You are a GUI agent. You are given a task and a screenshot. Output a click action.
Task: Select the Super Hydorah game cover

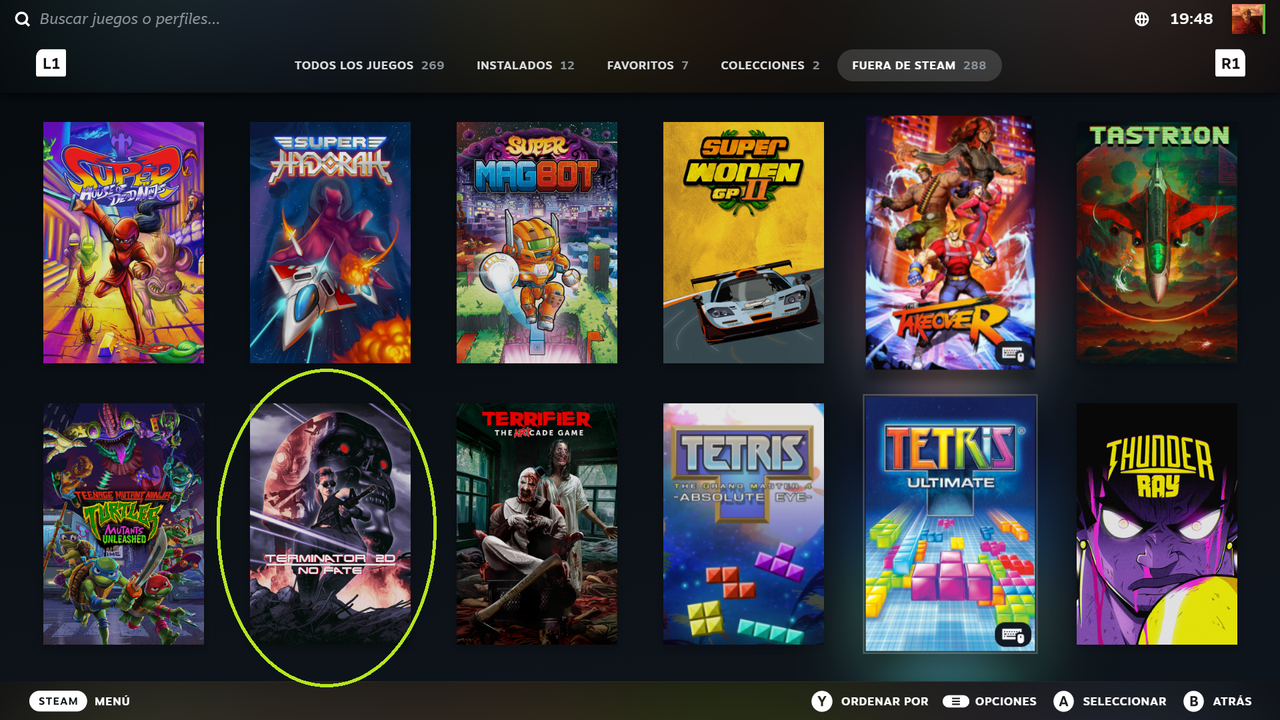tap(330, 243)
